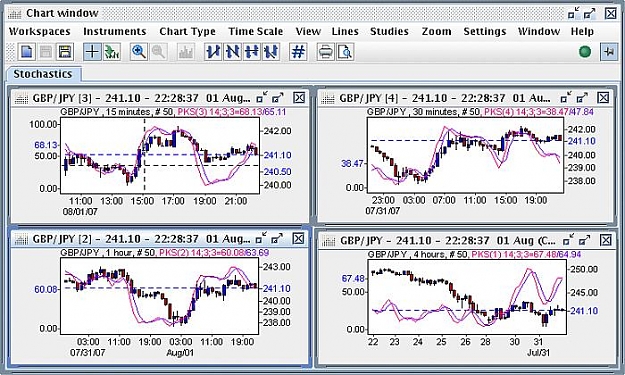Click the print preview icon
Screen dimensions: 625x375
coord(345,52)
